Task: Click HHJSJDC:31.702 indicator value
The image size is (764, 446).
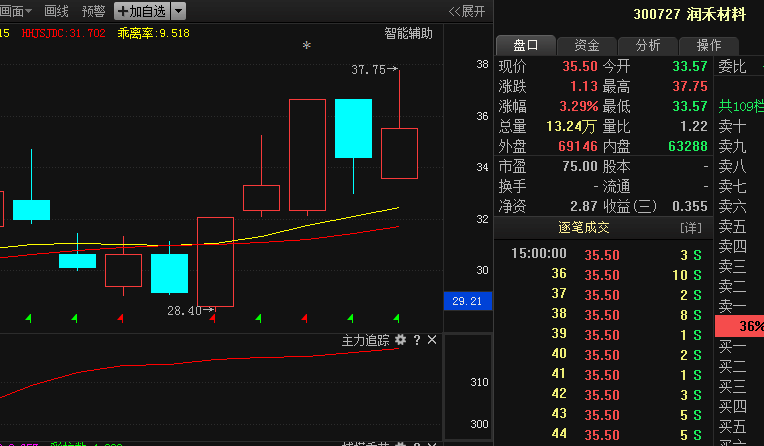Action: (x=63, y=33)
